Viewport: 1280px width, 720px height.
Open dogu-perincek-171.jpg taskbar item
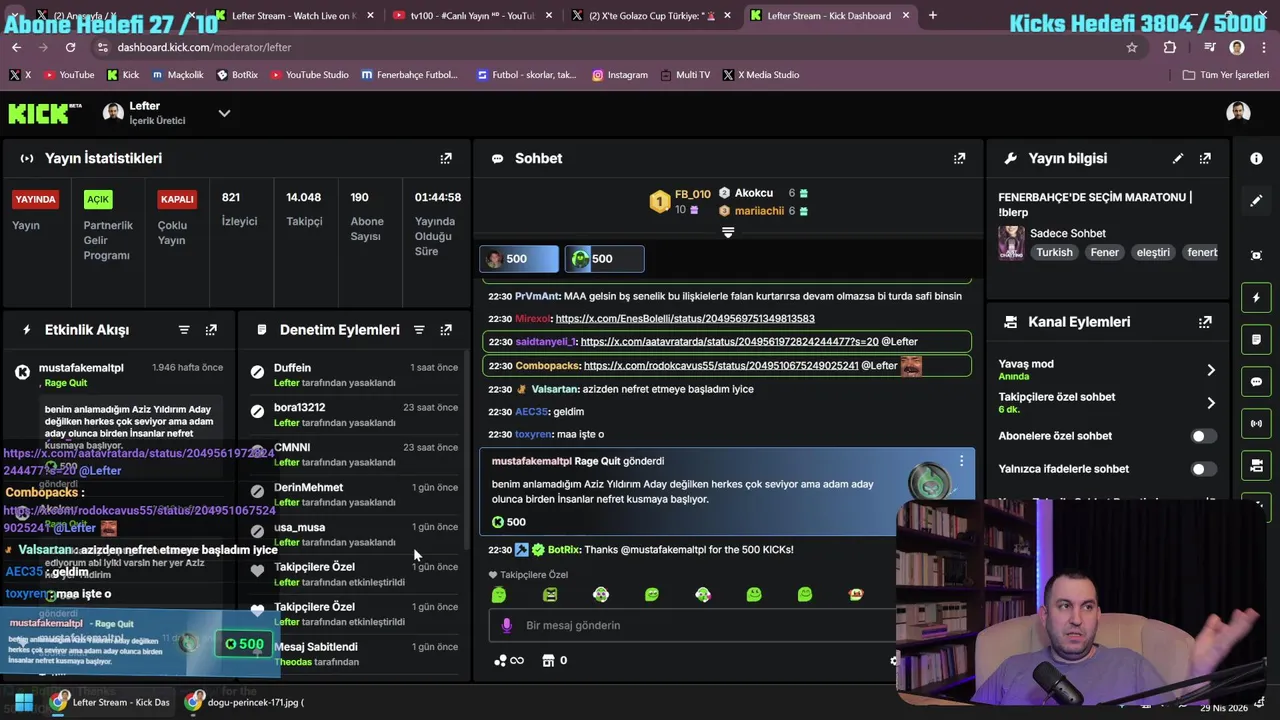[x=247, y=702]
